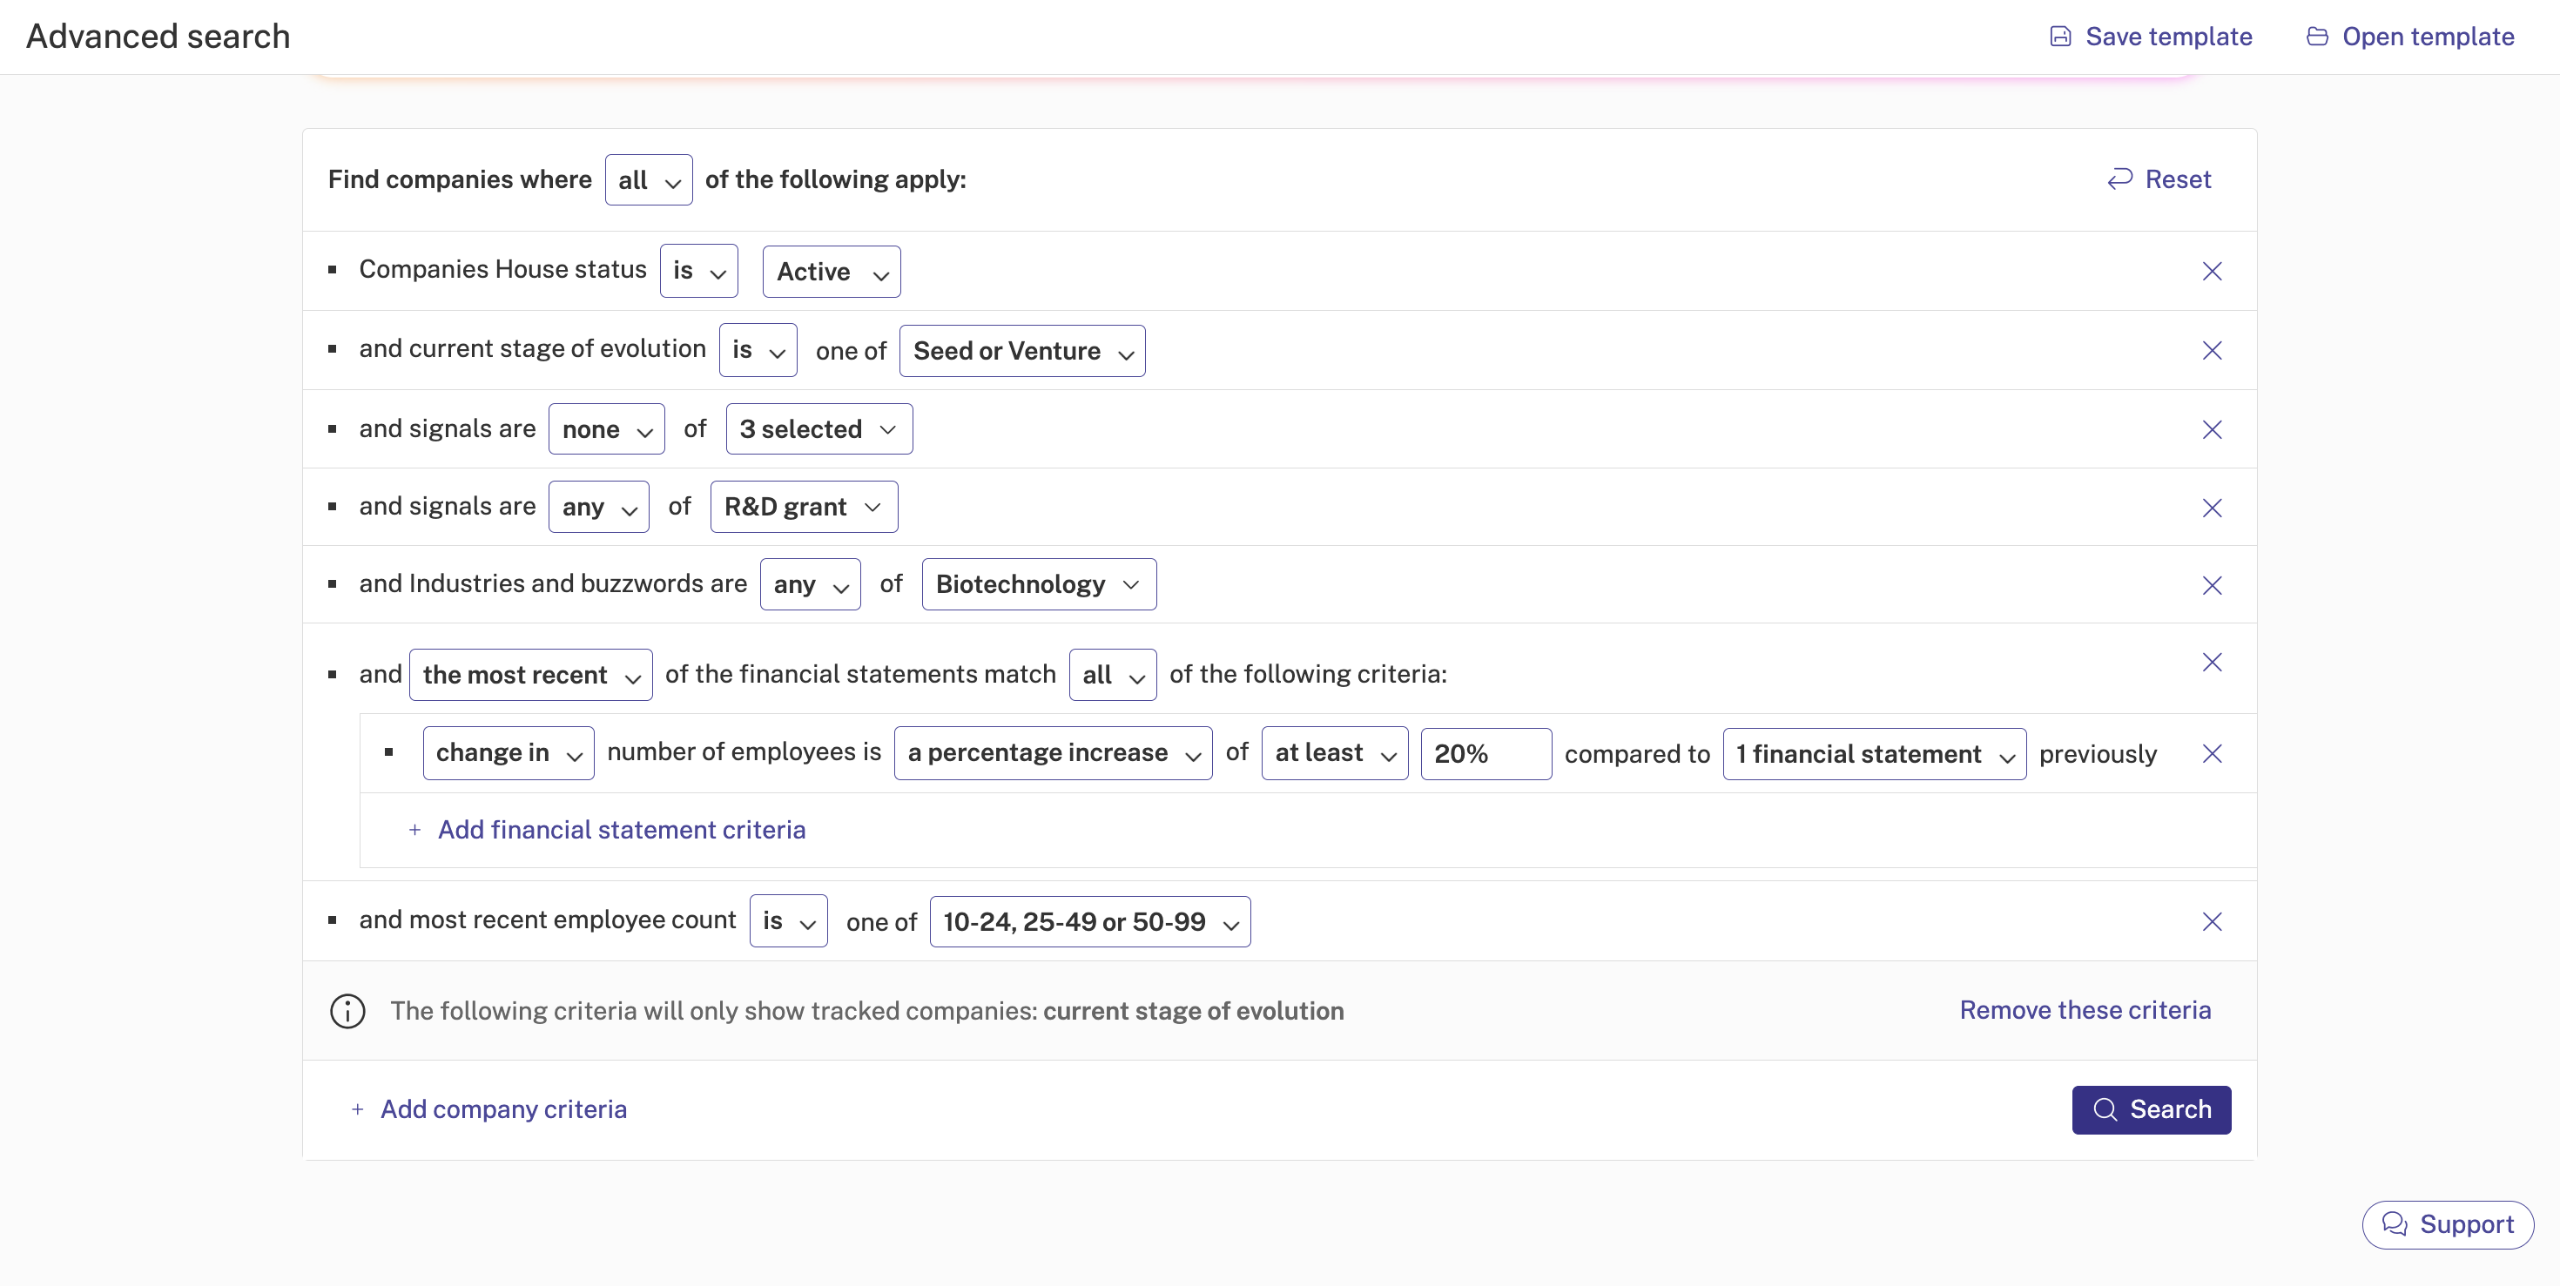The image size is (2560, 1286).
Task: Remove the R&D grant signals criterion
Action: point(2212,508)
